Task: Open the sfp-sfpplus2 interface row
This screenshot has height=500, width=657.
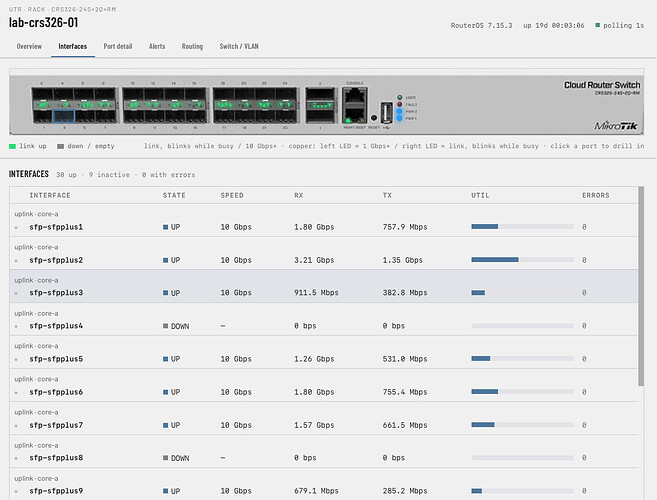Action: click(323, 254)
